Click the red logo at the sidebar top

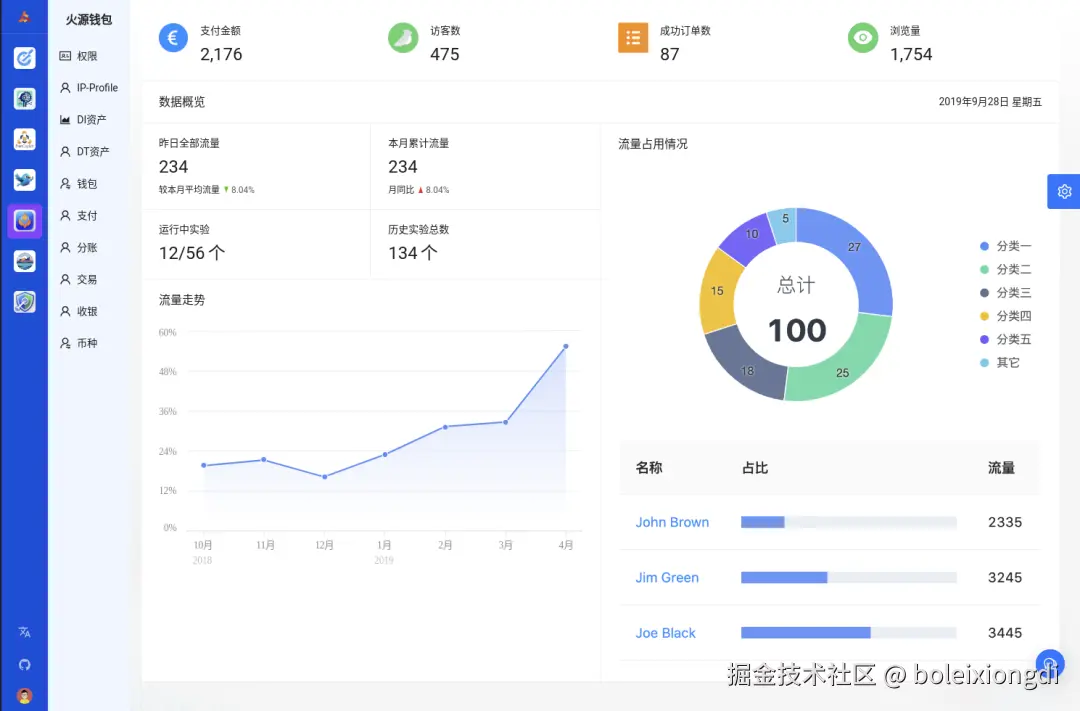coord(24,17)
